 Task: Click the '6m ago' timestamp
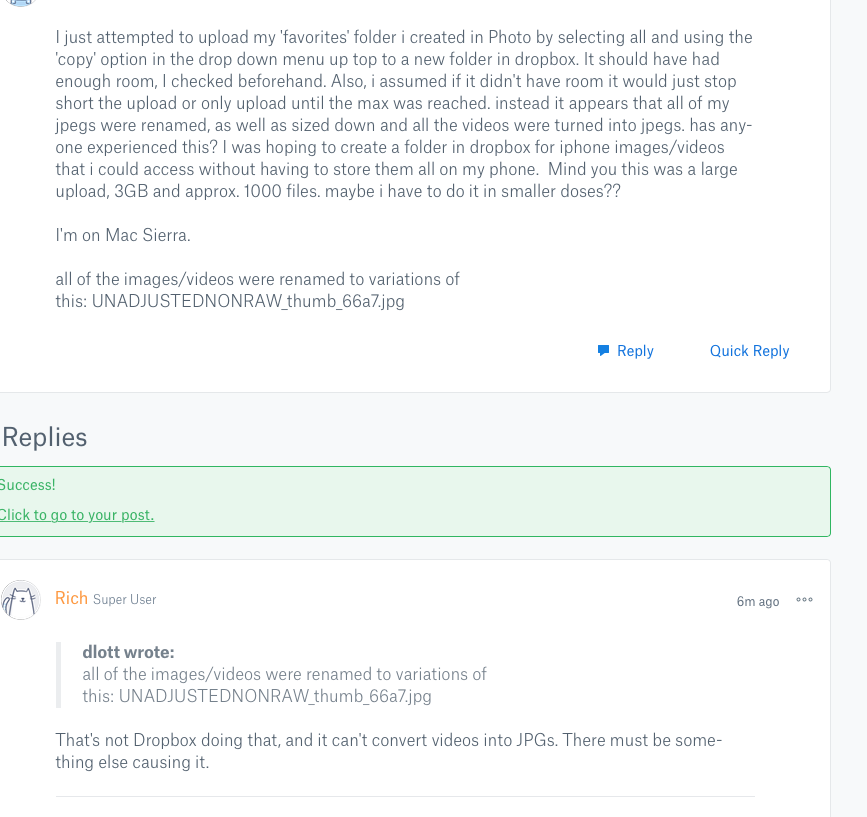tap(757, 601)
